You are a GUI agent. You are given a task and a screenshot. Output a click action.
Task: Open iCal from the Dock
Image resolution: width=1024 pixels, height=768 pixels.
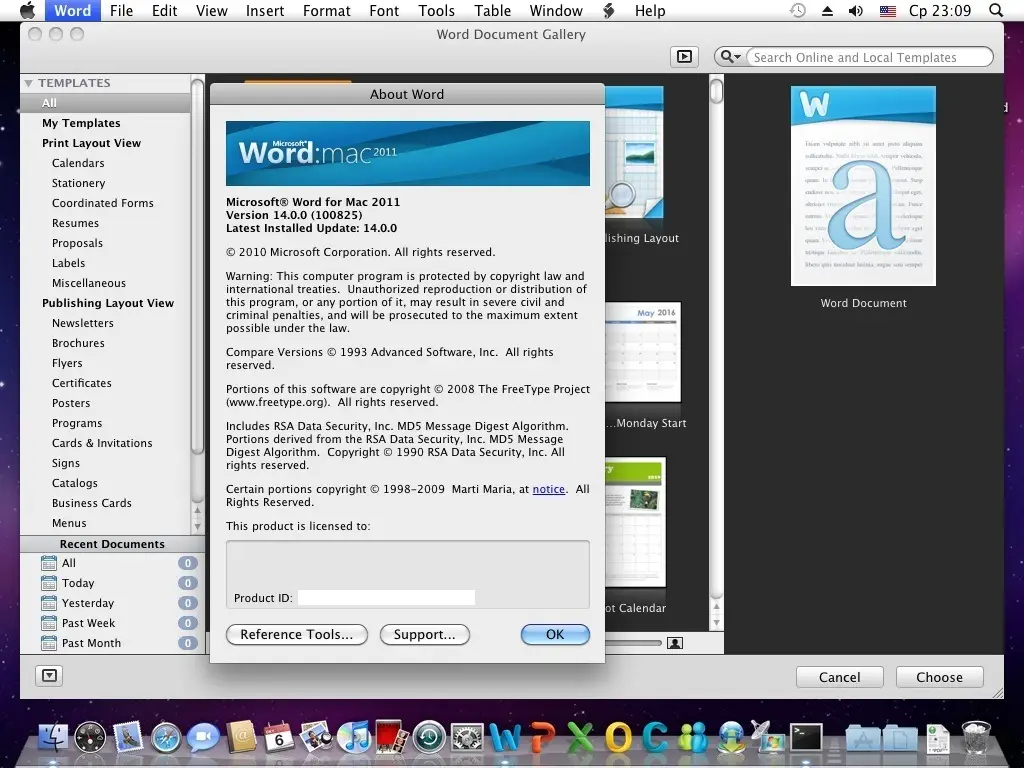[279, 738]
